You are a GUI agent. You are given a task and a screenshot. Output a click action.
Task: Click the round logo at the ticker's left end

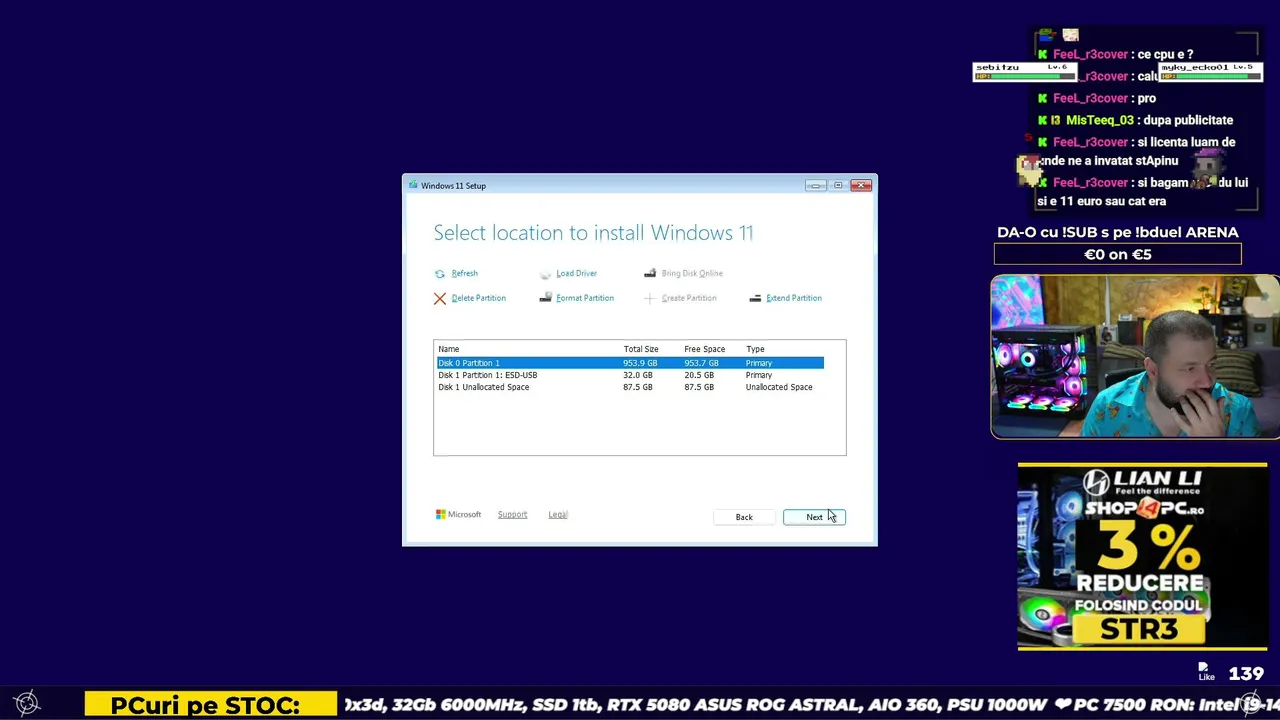pos(27,703)
